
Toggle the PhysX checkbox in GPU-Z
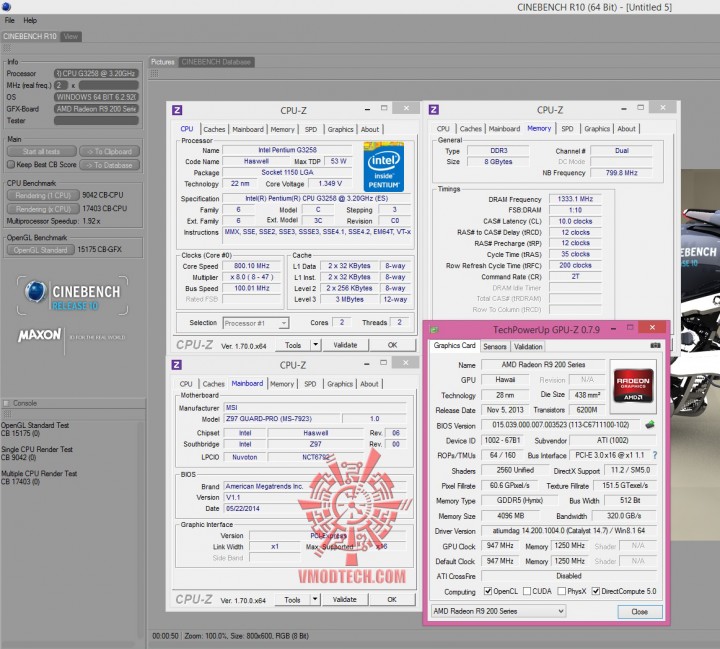[x=561, y=591]
